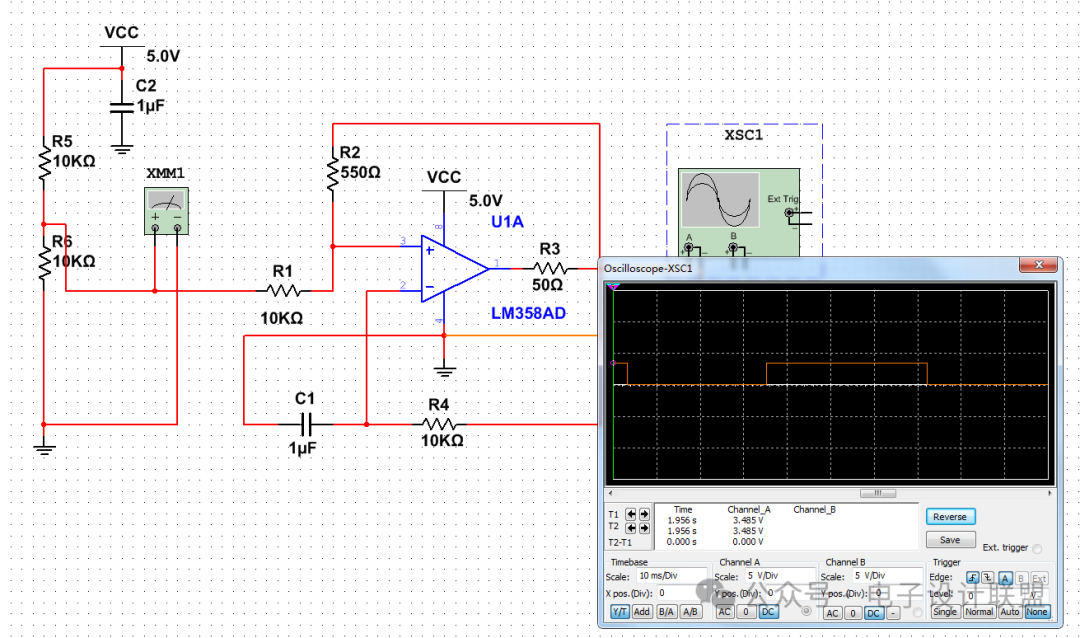Set trigger mode to Single
Image resolution: width=1080 pixels, height=638 pixels.
click(x=945, y=611)
